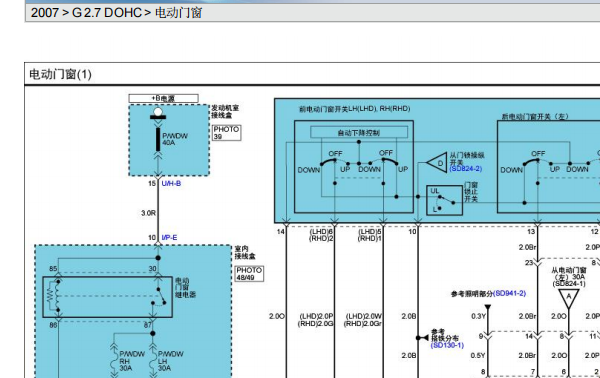Select the P/WDW 40A fuse label
600x378 pixels.
click(175, 139)
